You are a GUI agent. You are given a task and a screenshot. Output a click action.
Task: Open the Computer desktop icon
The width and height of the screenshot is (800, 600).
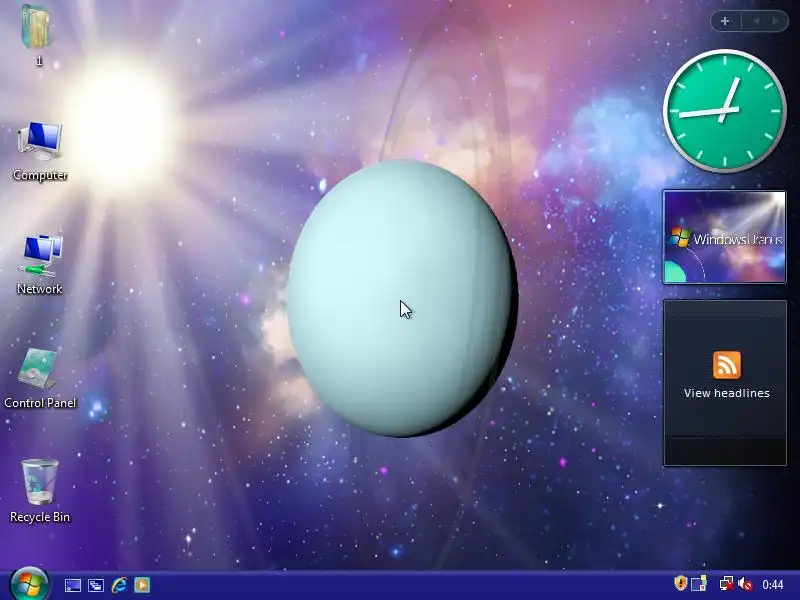[x=40, y=150]
